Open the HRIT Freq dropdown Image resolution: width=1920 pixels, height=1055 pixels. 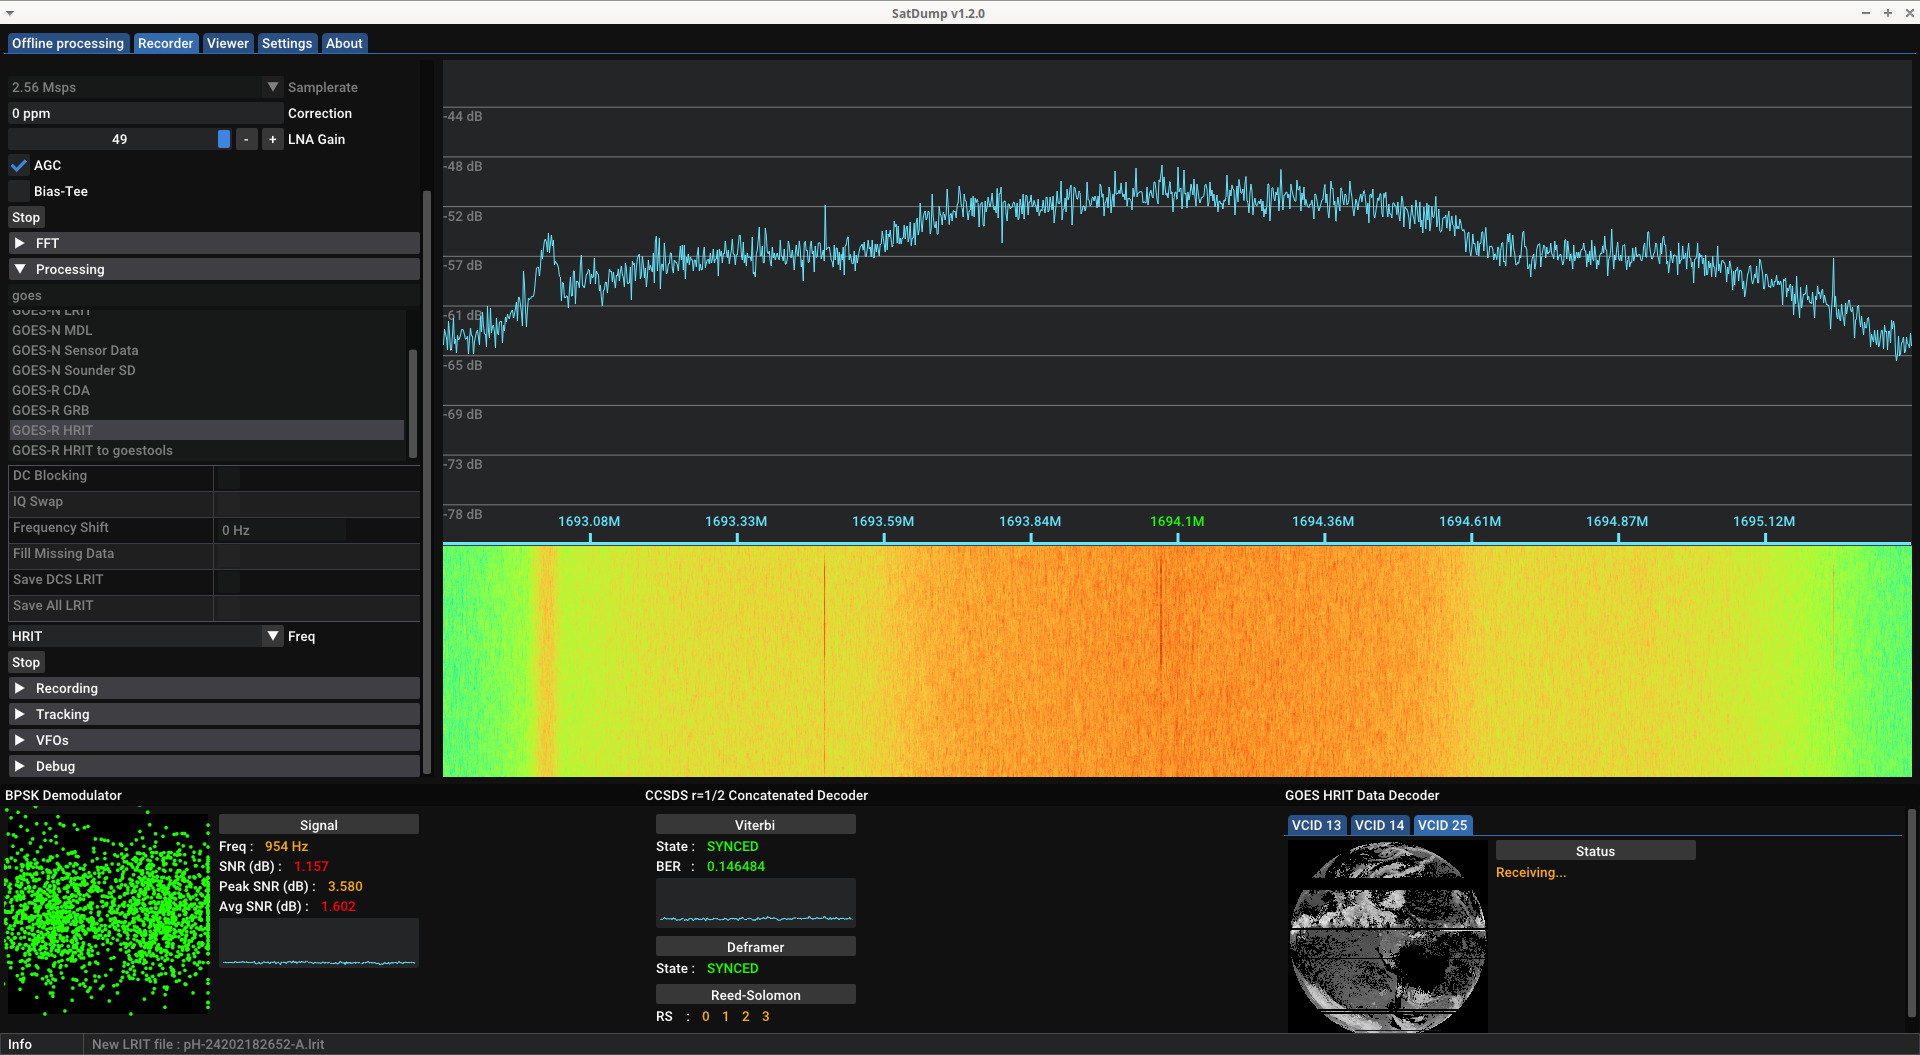145,636
